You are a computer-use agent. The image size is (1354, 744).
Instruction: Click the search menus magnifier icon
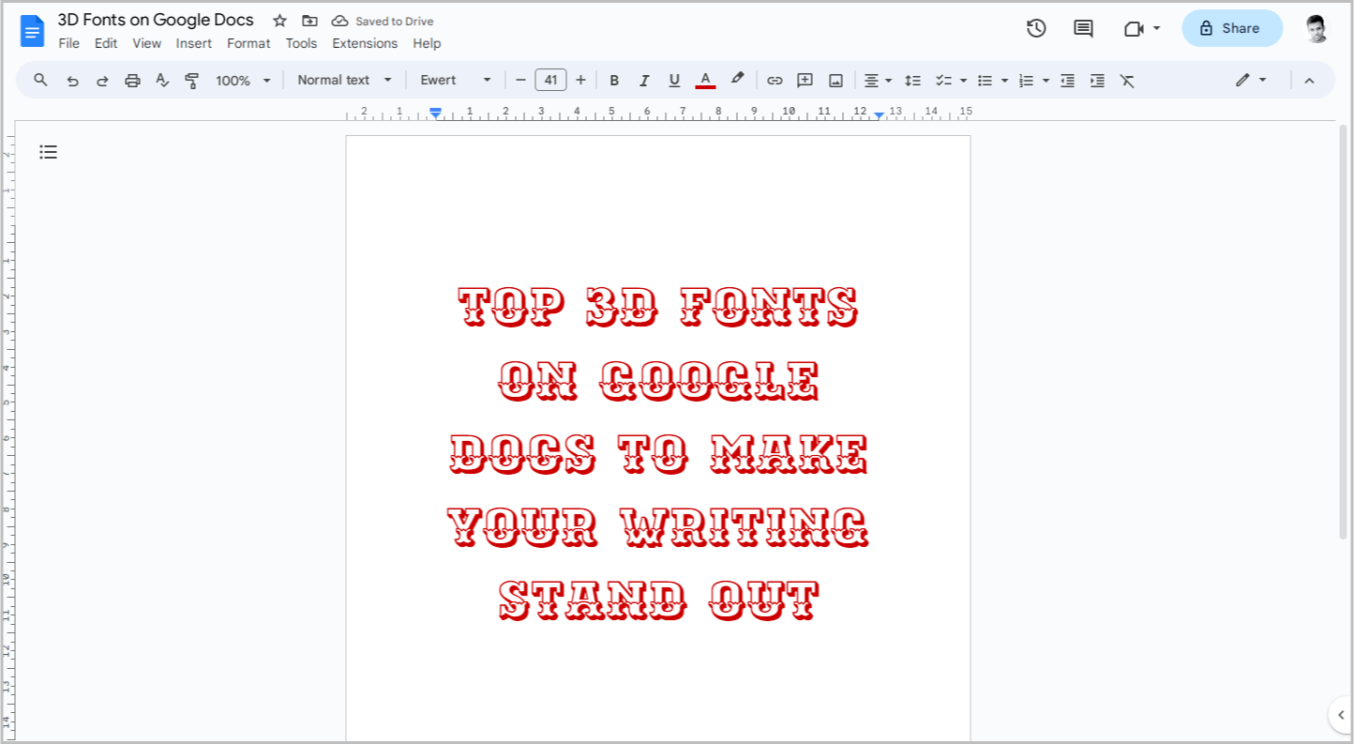(41, 80)
